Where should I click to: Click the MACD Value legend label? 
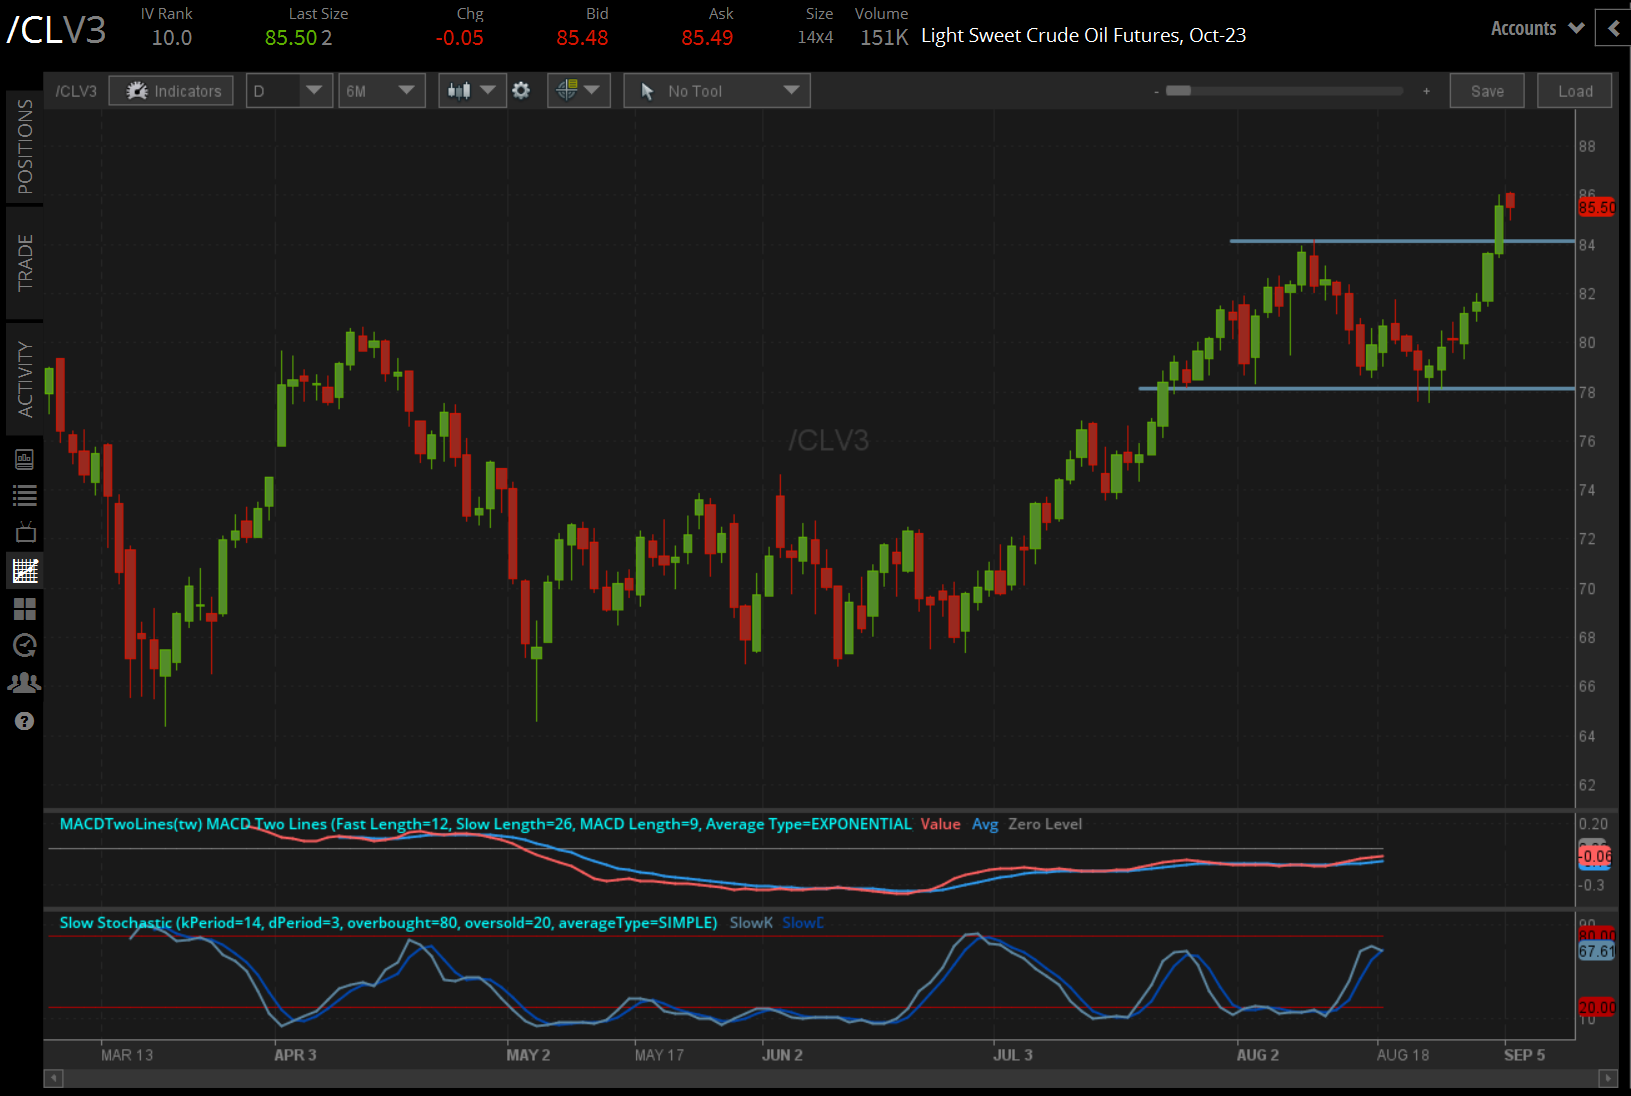tap(940, 824)
